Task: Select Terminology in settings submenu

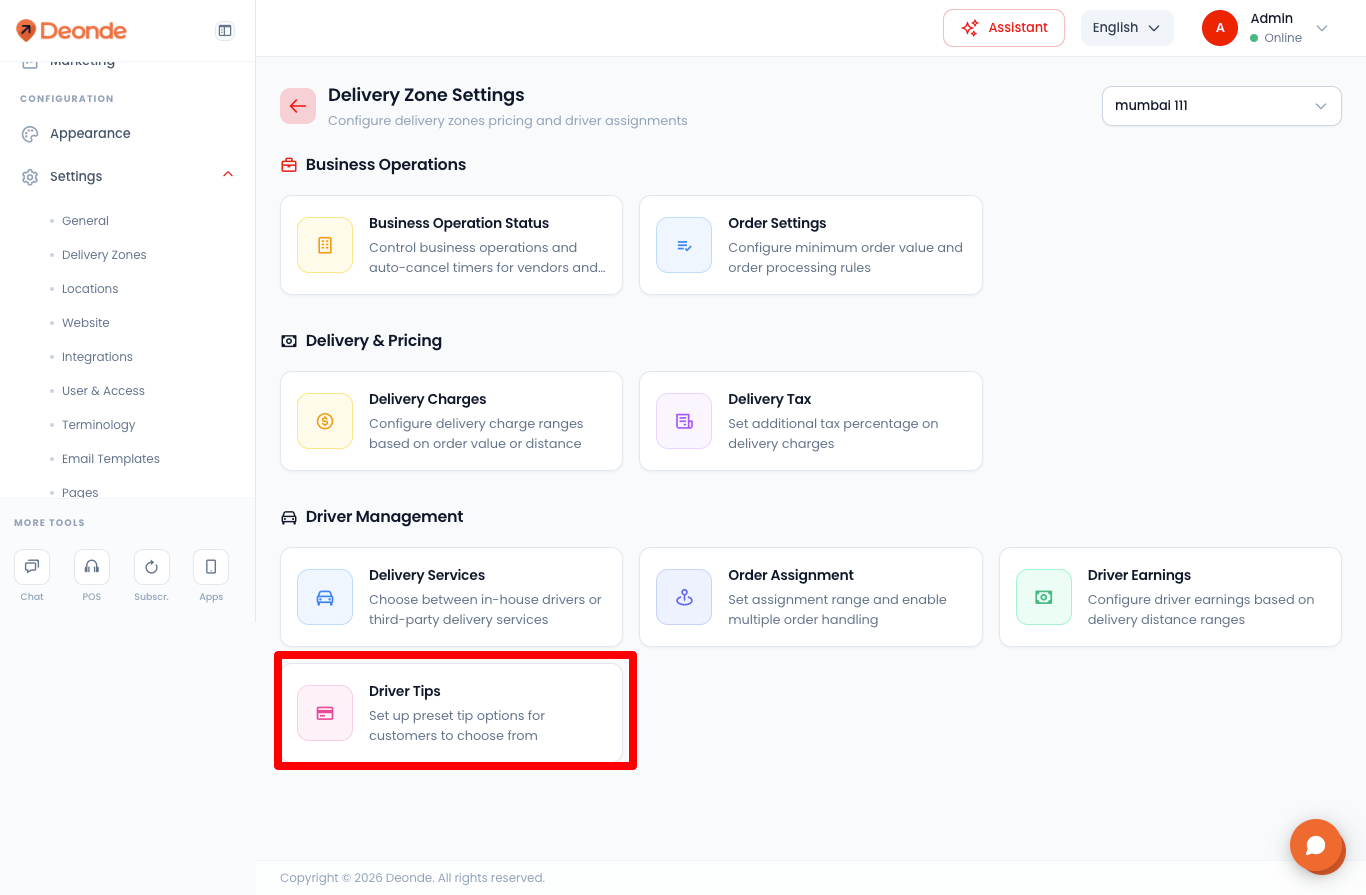Action: tap(98, 425)
